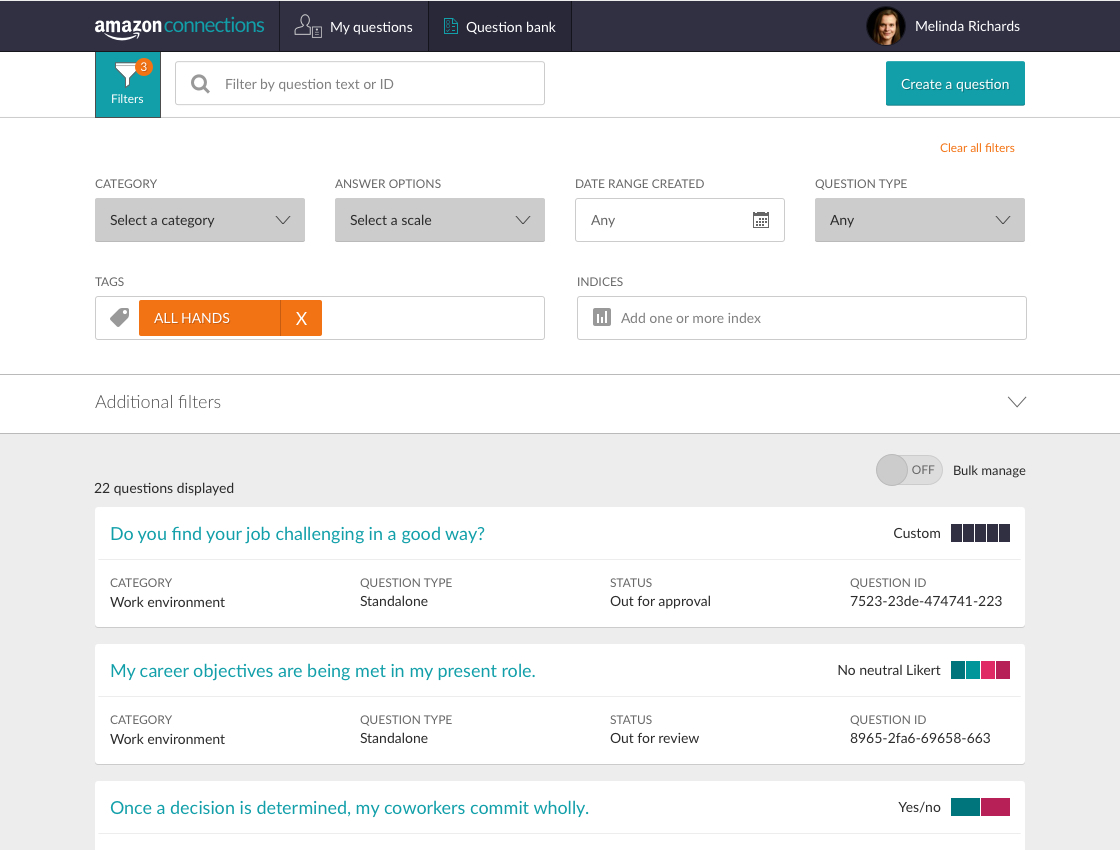Screen dimensions: 1120x850
Task: Click the search magnifier icon
Action: tap(200, 83)
